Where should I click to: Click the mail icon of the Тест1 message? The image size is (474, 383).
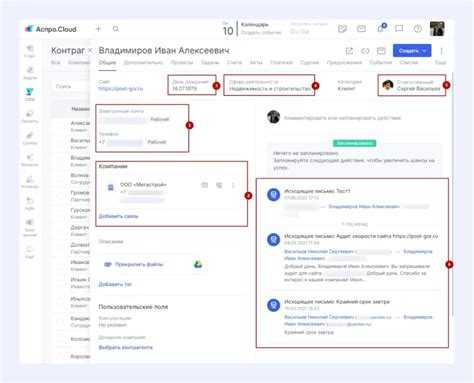[x=274, y=194]
